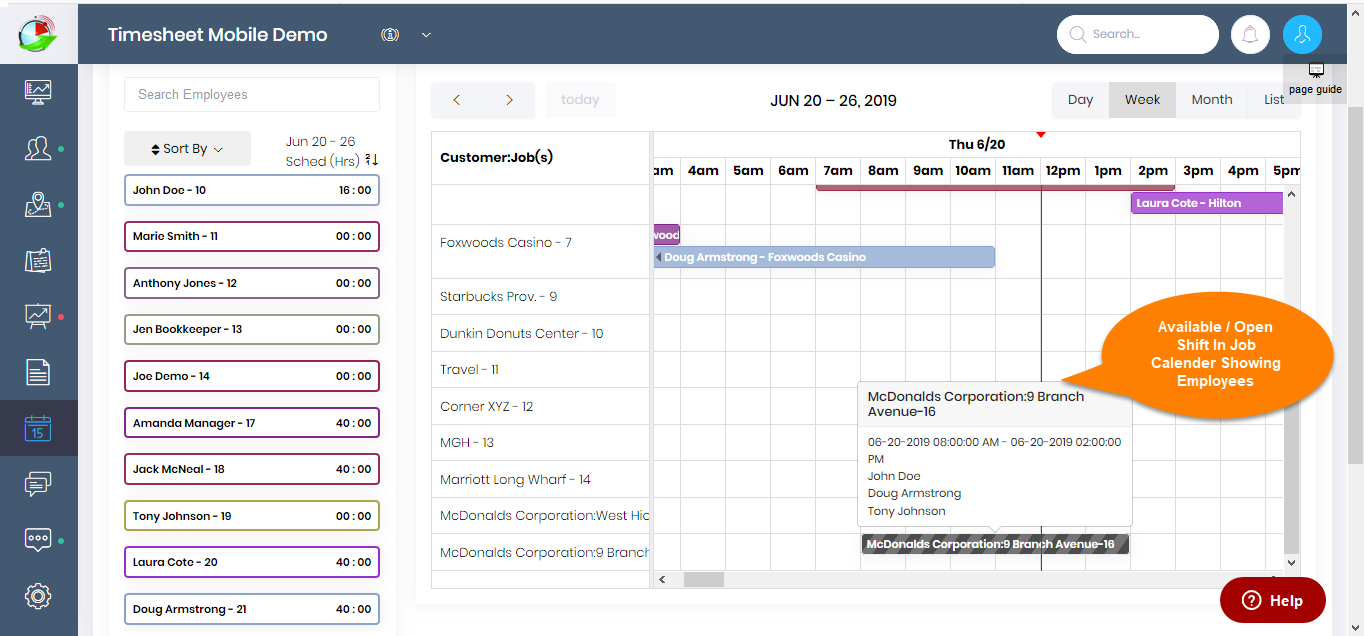Open the settings gear icon in sidebar
Image resolution: width=1364 pixels, height=636 pixels.
tap(38, 596)
